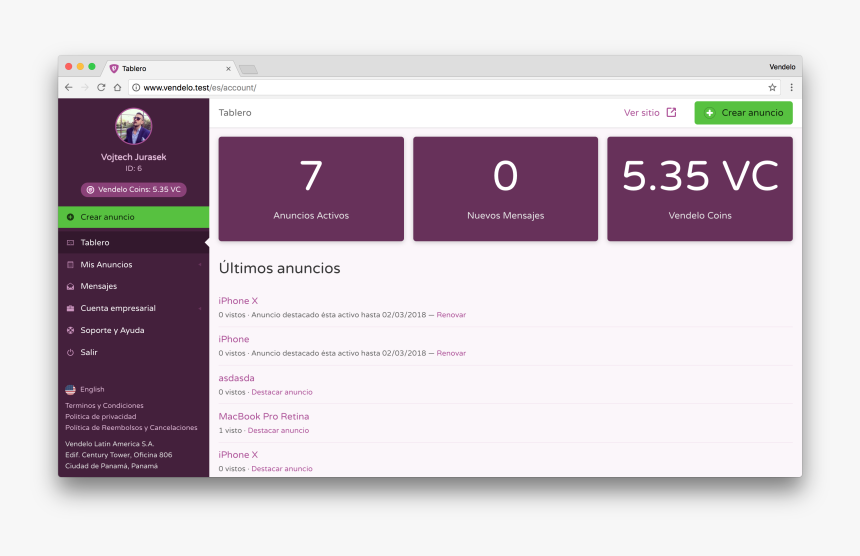Click Renovar for first iPhone X listing
Viewport: 860px width, 556px height.
click(x=451, y=315)
